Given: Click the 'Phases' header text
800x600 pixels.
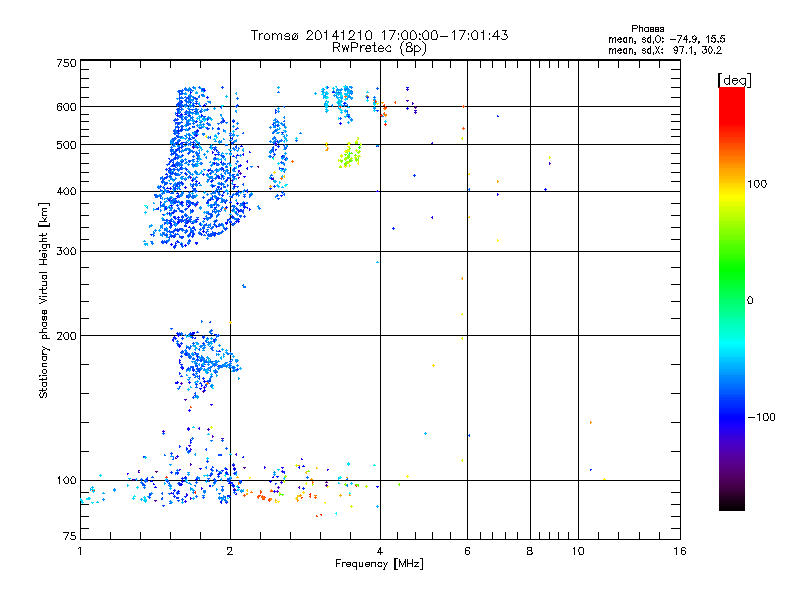Looking at the screenshot, I should click(x=647, y=29).
